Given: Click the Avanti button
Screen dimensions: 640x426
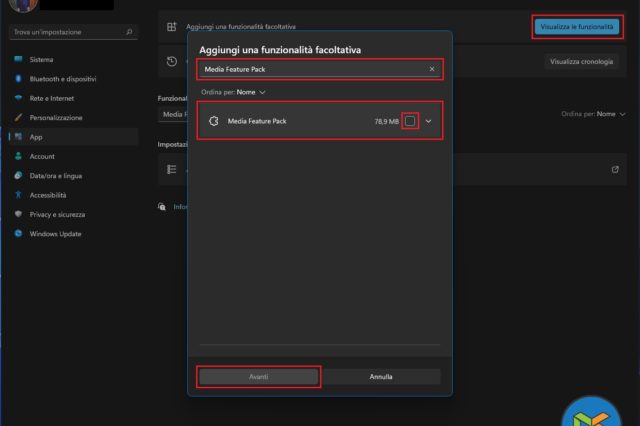Looking at the screenshot, I should coord(259,377).
